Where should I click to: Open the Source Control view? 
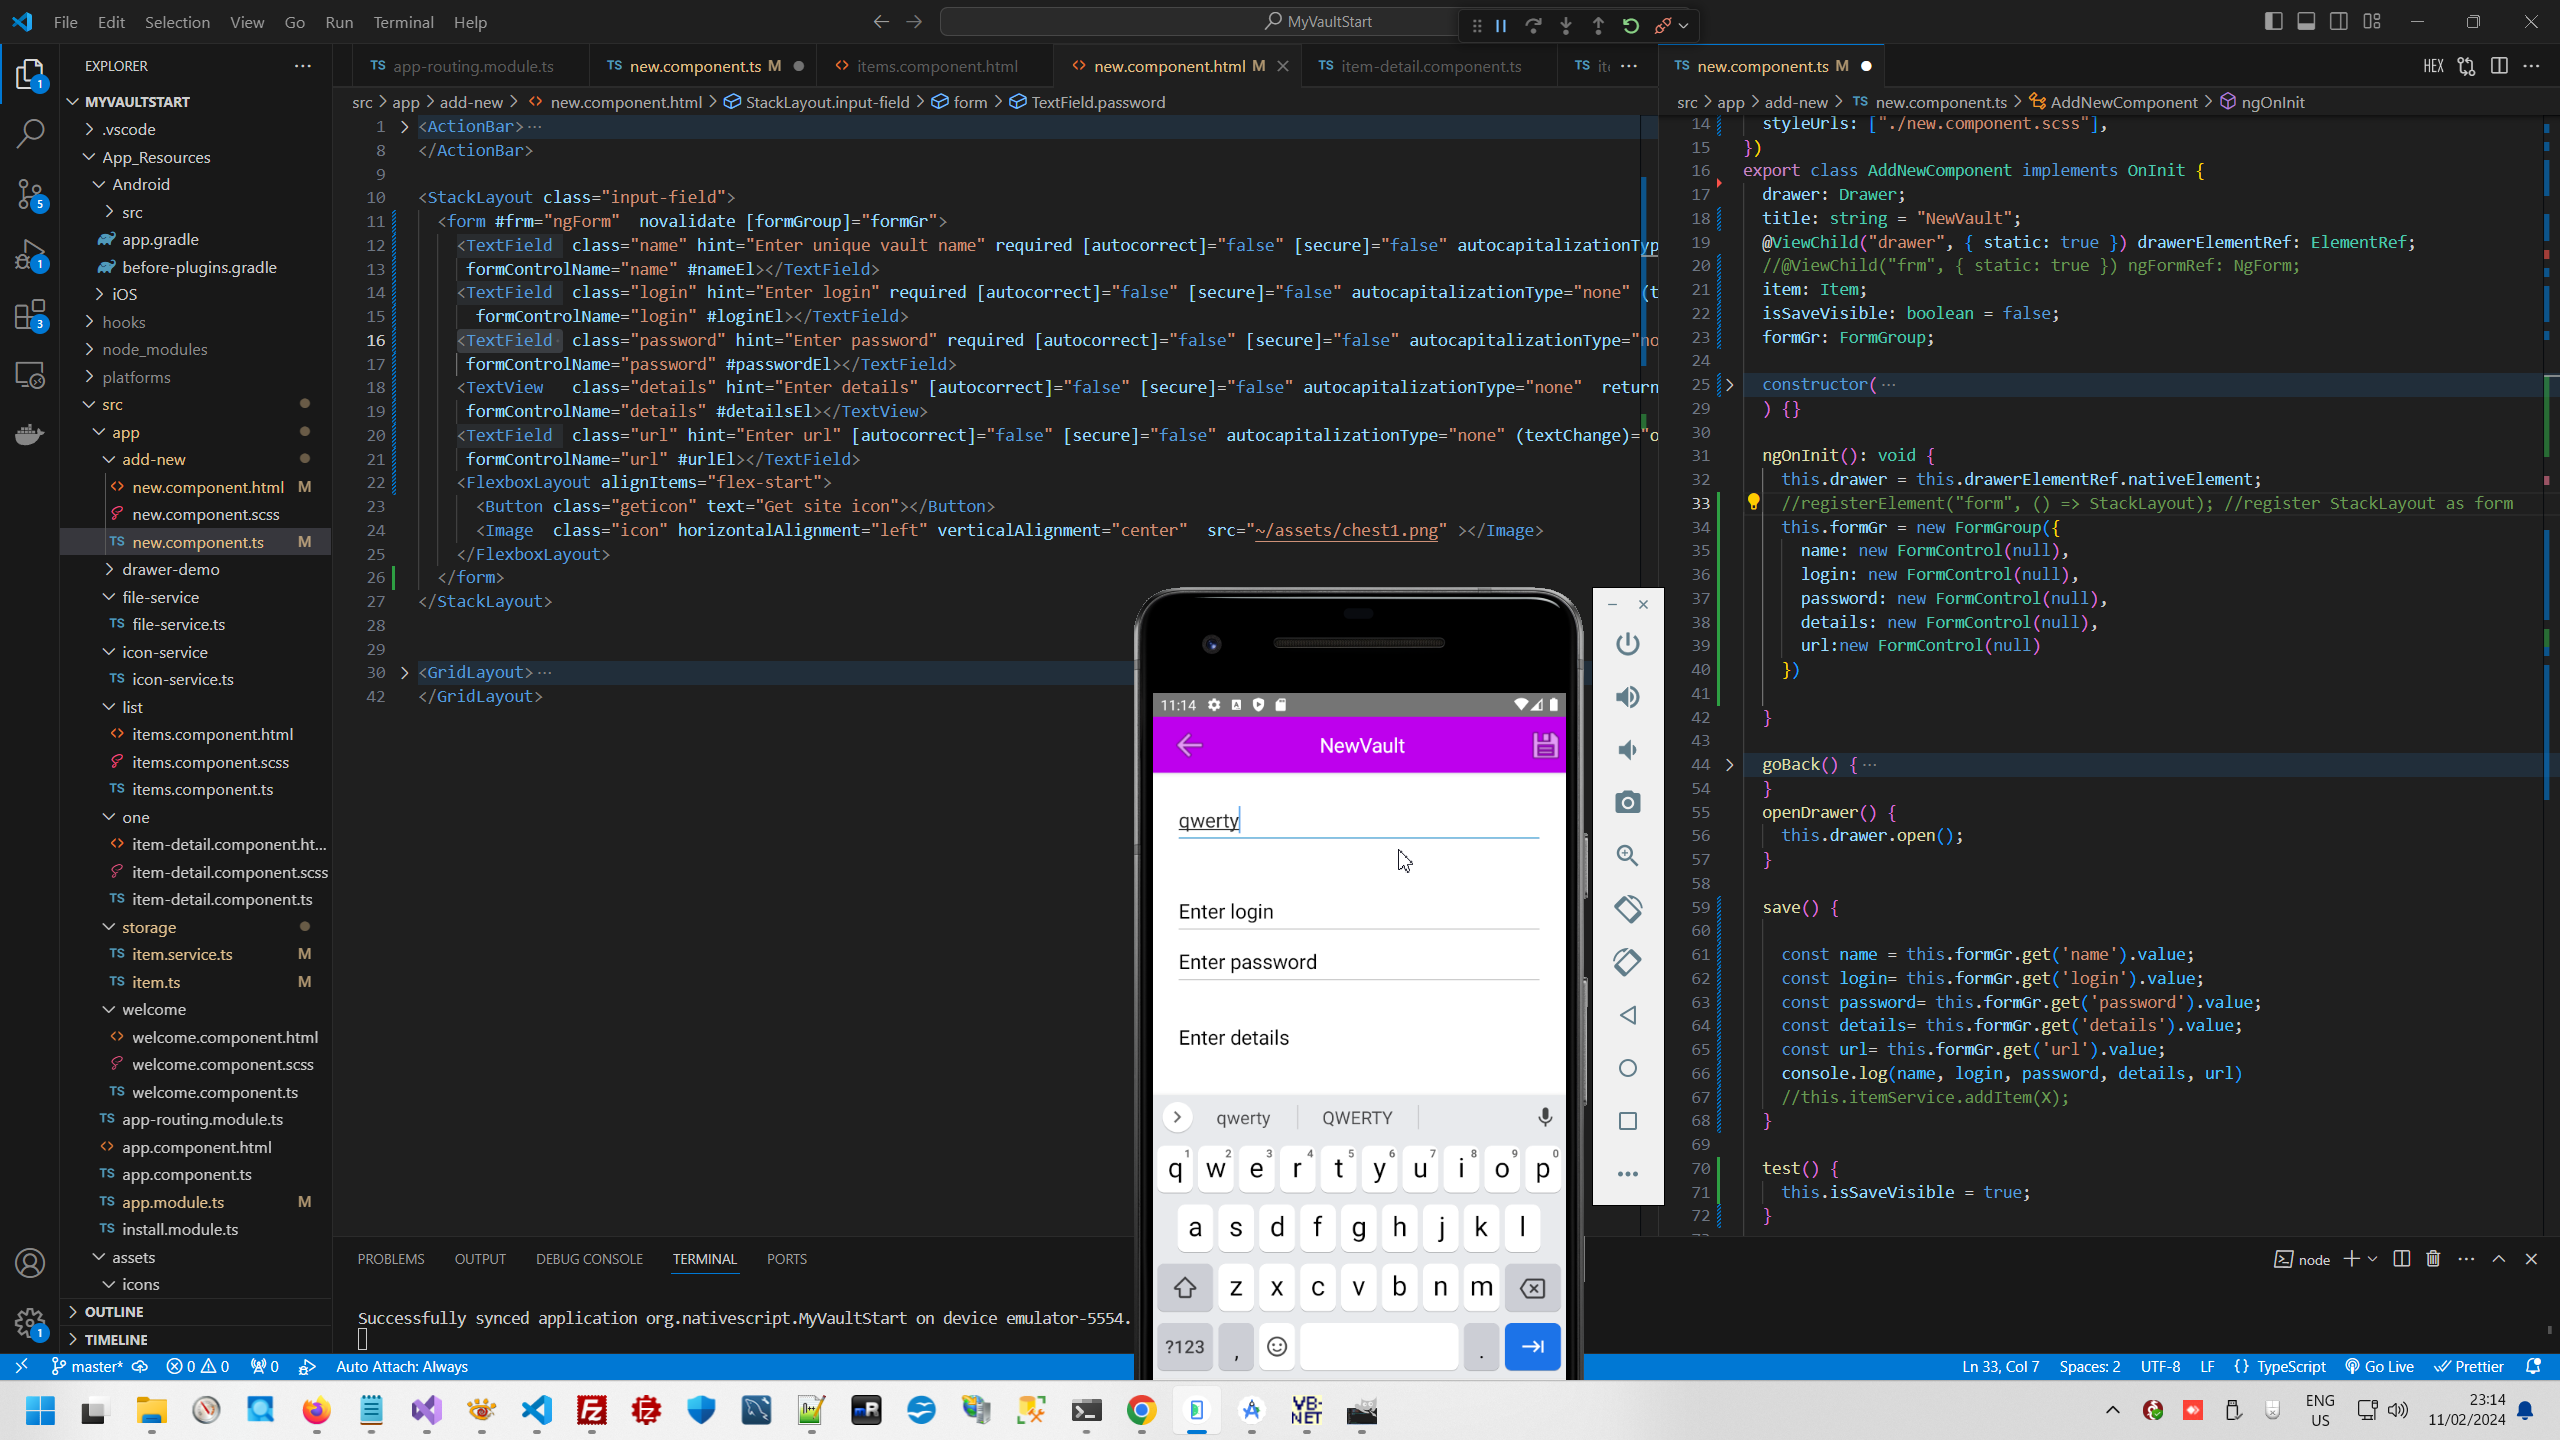tap(30, 193)
